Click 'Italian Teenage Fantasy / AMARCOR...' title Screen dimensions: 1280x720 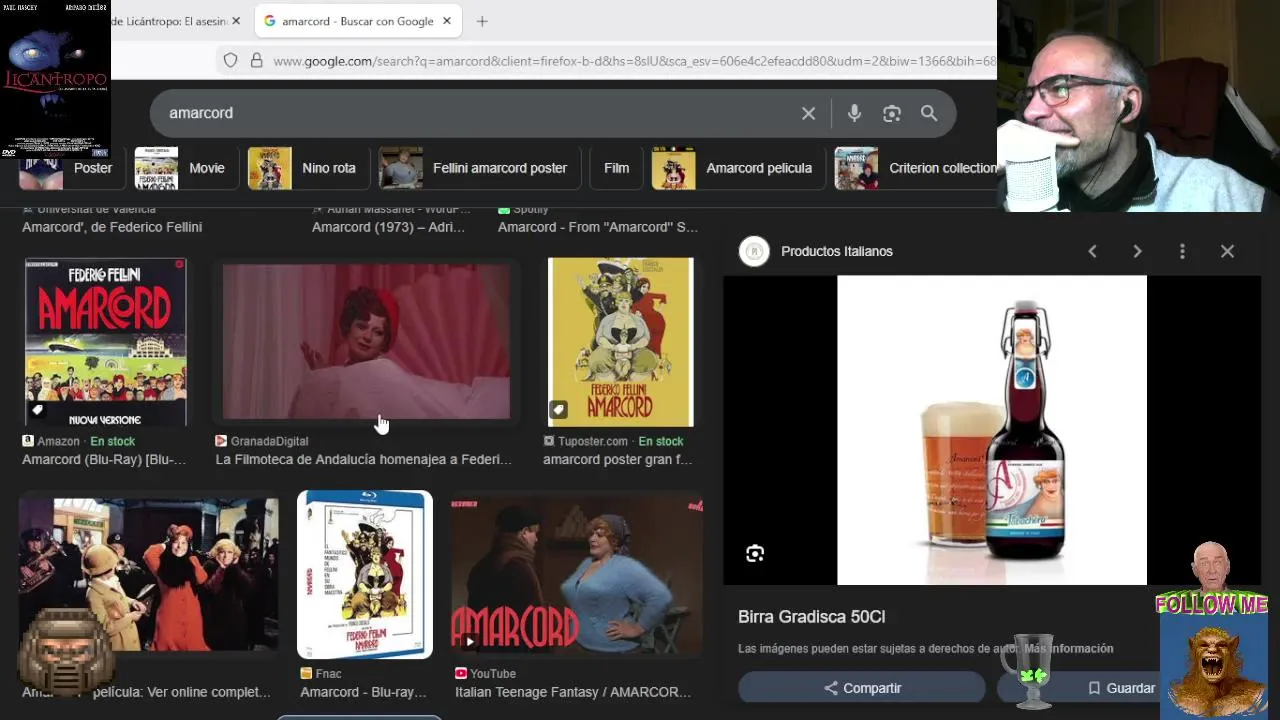573,692
